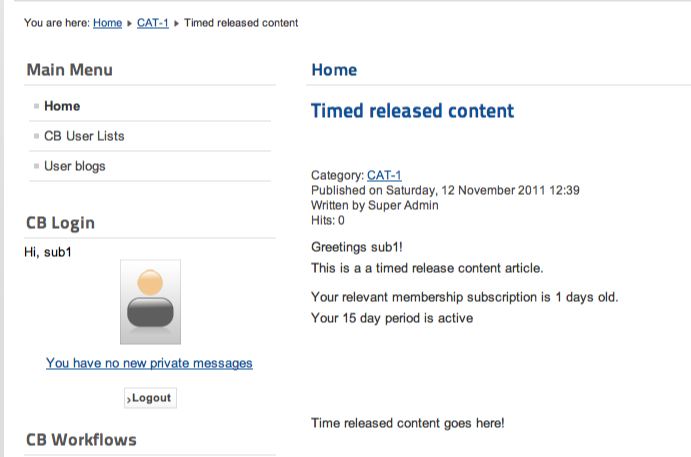Open the no new private messages link

[x=149, y=363]
